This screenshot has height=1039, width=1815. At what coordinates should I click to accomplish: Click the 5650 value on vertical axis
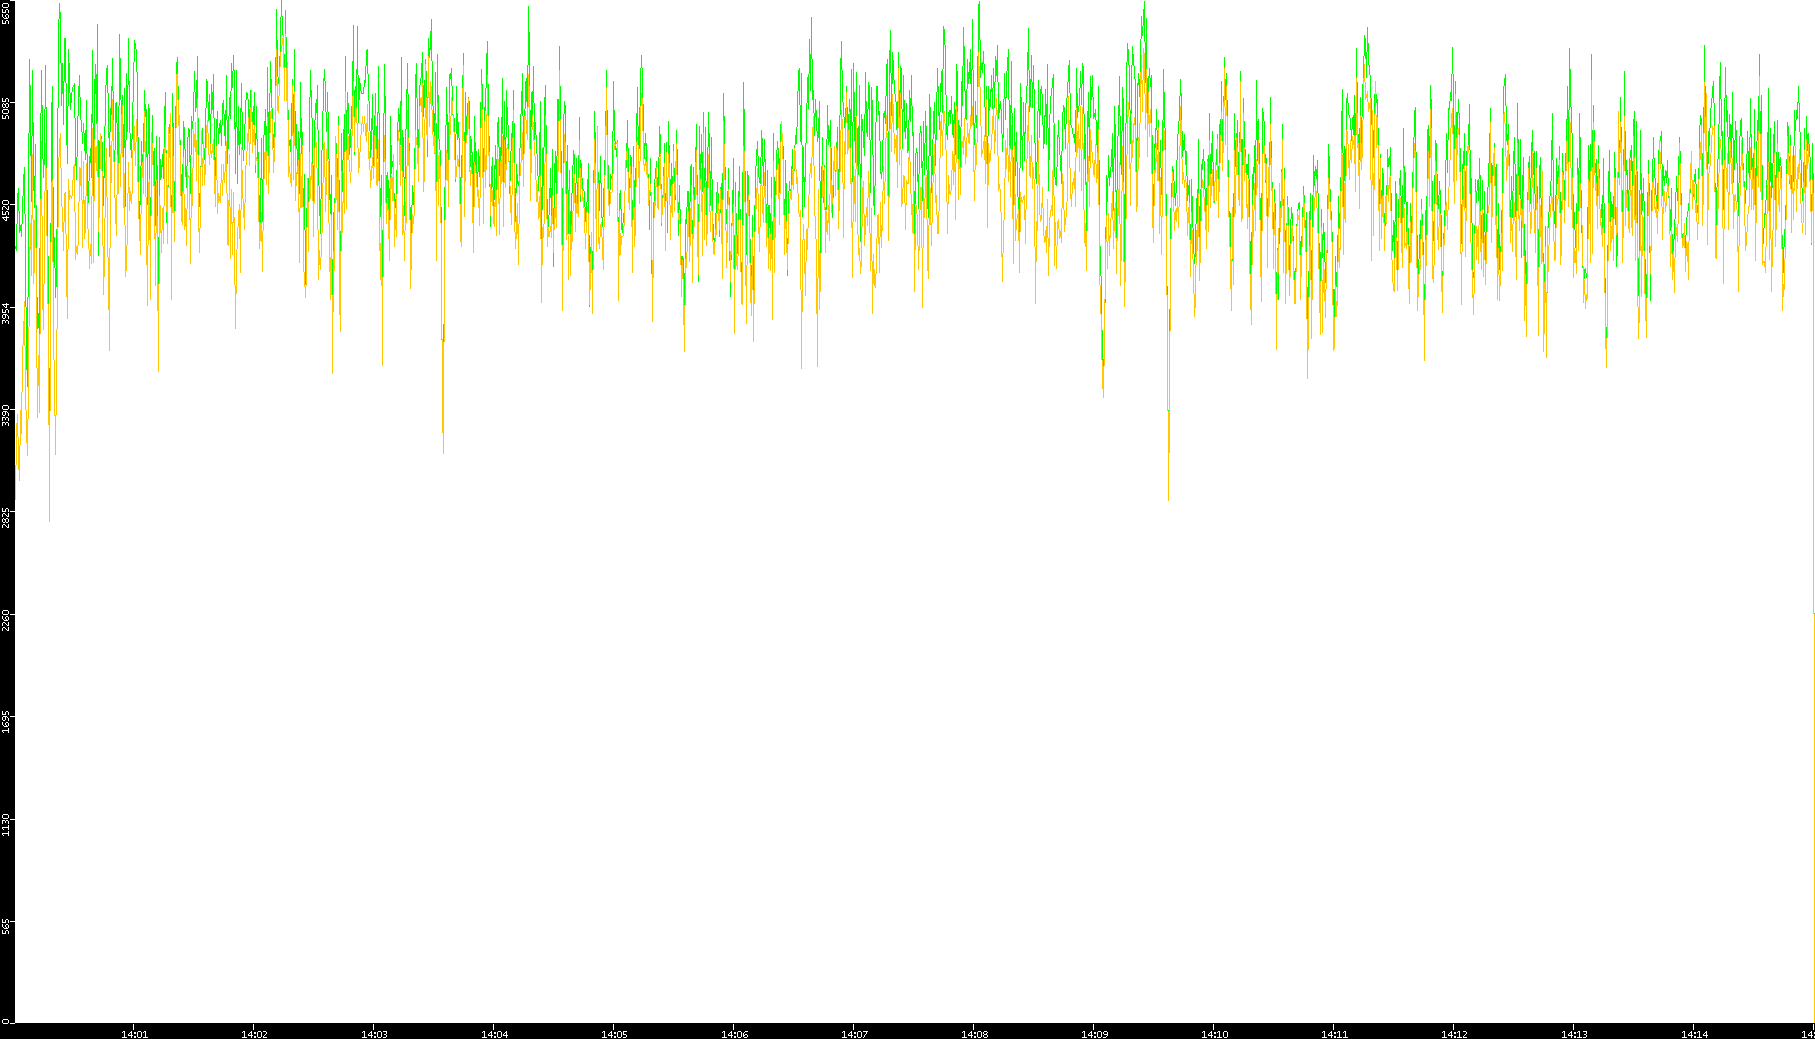(7, 14)
